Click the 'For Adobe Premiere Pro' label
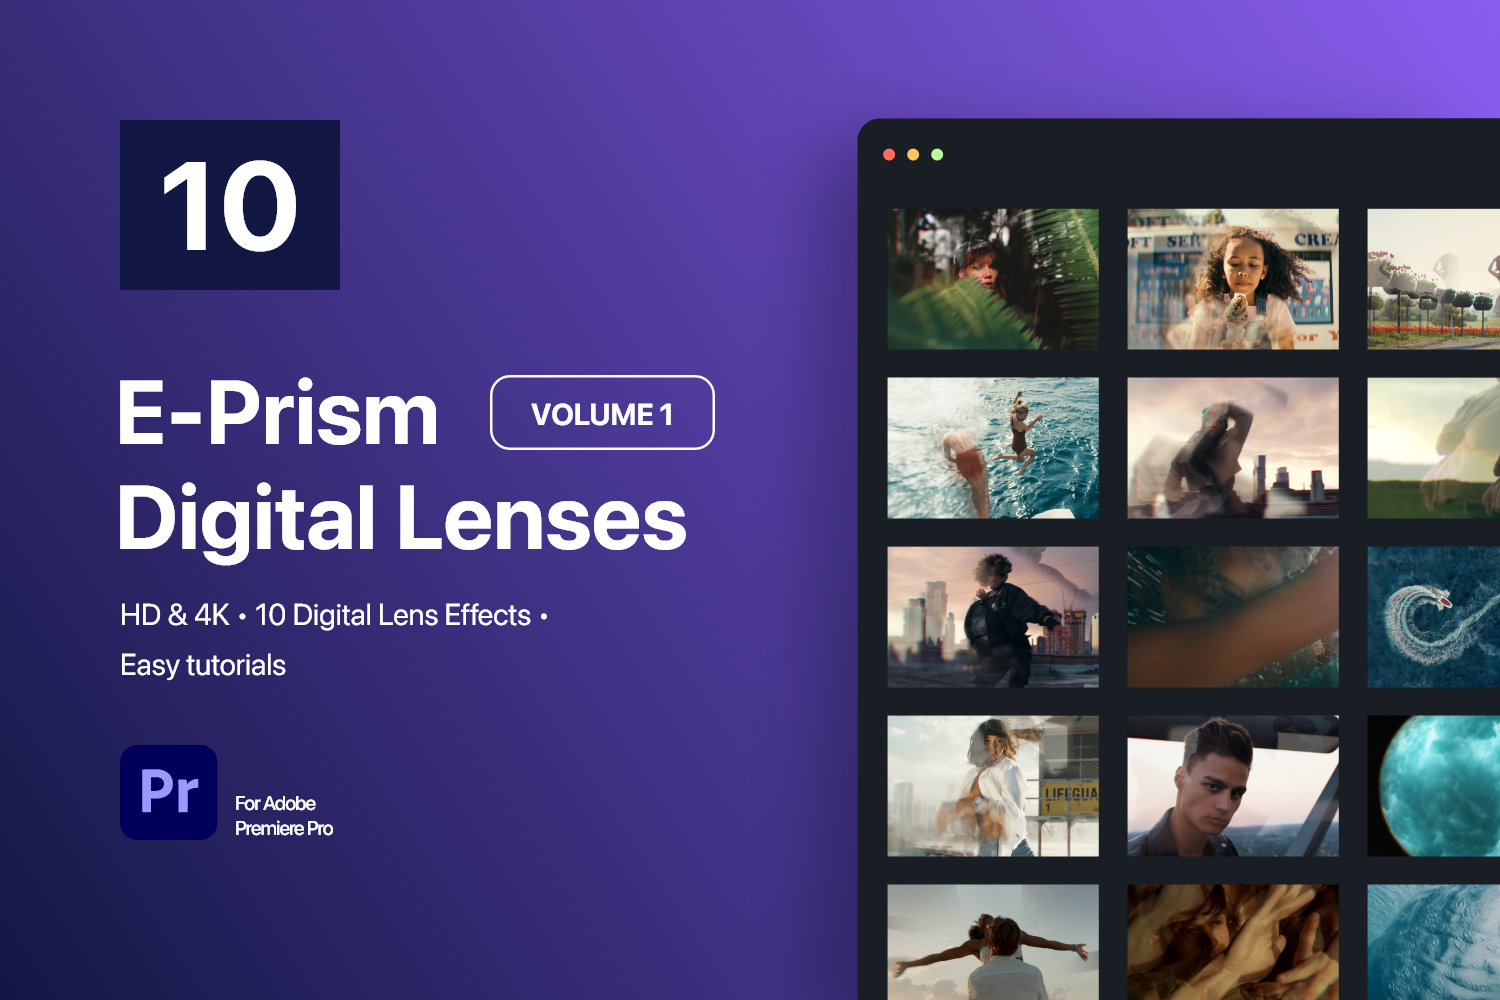Viewport: 1500px width, 1000px height. click(284, 816)
